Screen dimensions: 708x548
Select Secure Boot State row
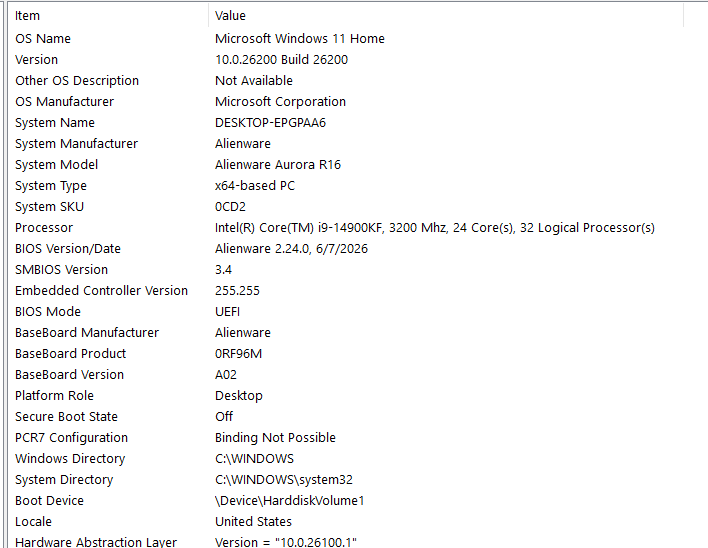coord(66,417)
